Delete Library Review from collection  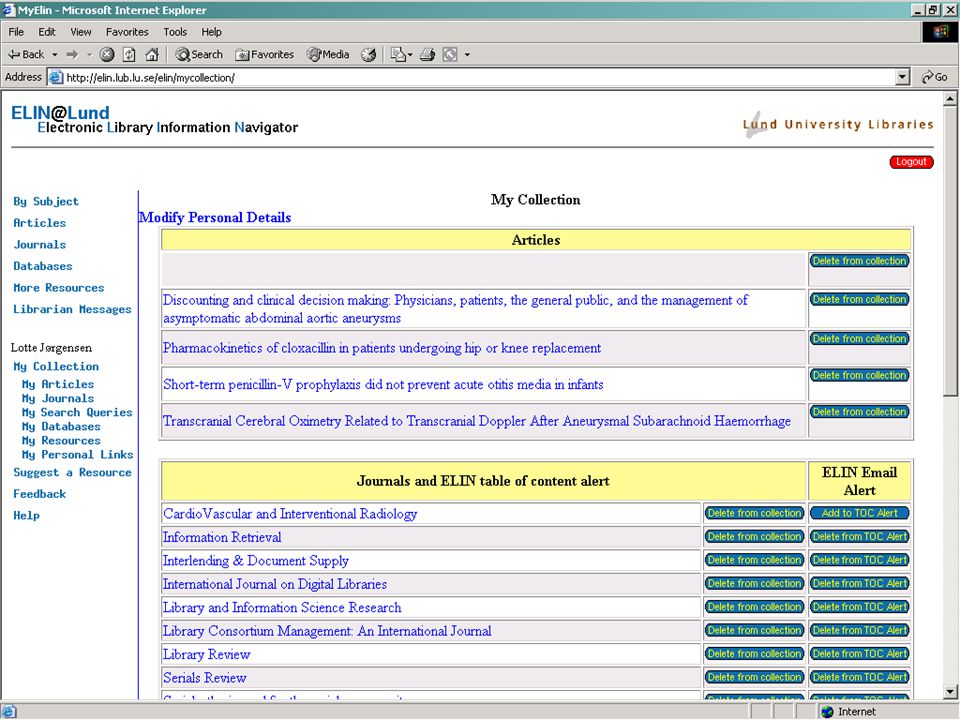[754, 654]
